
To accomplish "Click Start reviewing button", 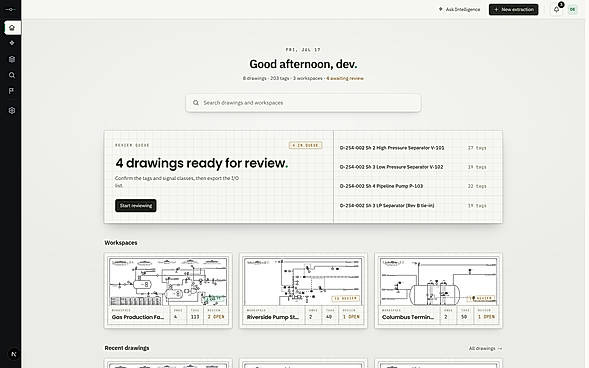I will [136, 205].
